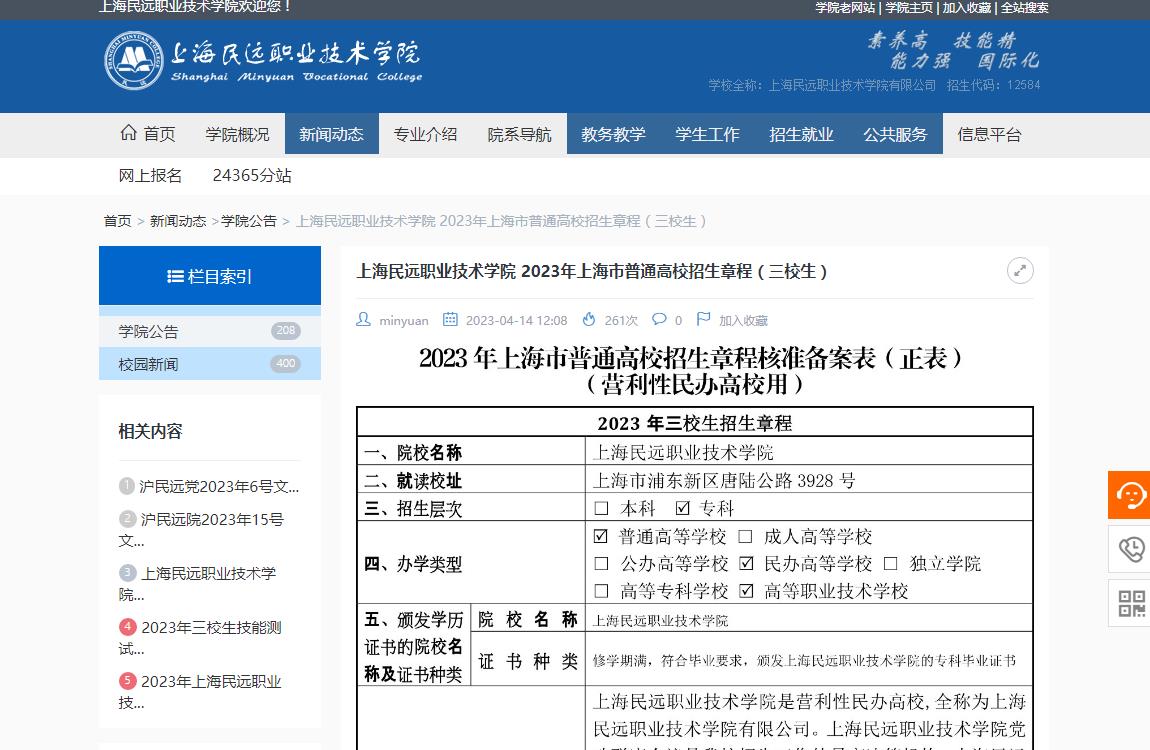This screenshot has height=750, width=1150.
Task: Open the 学院概况 menu
Action: coord(237,134)
